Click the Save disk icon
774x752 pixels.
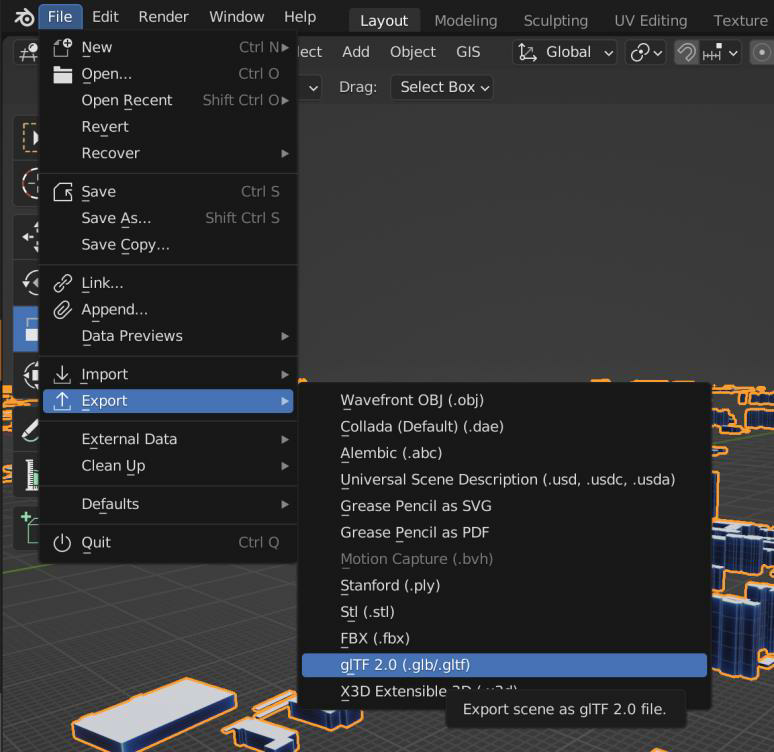pos(63,192)
